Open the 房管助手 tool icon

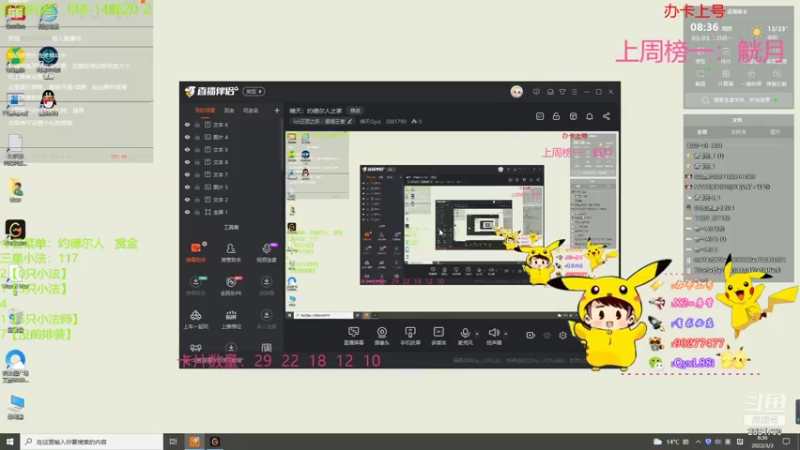231,253
